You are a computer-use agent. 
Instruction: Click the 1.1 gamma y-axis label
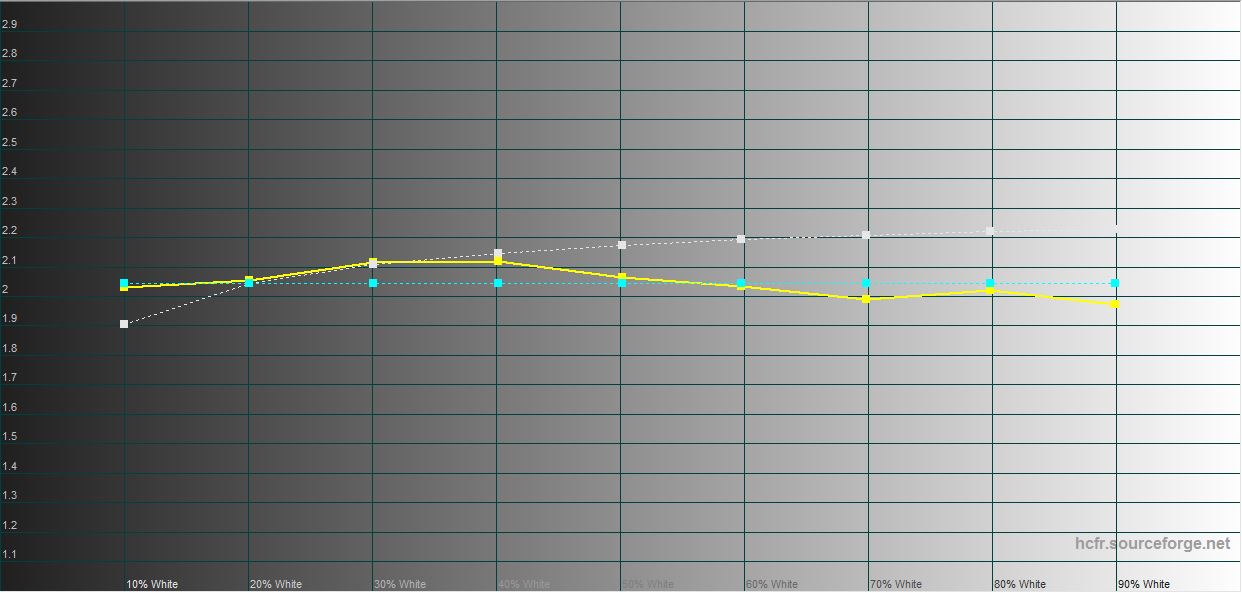click(9, 554)
